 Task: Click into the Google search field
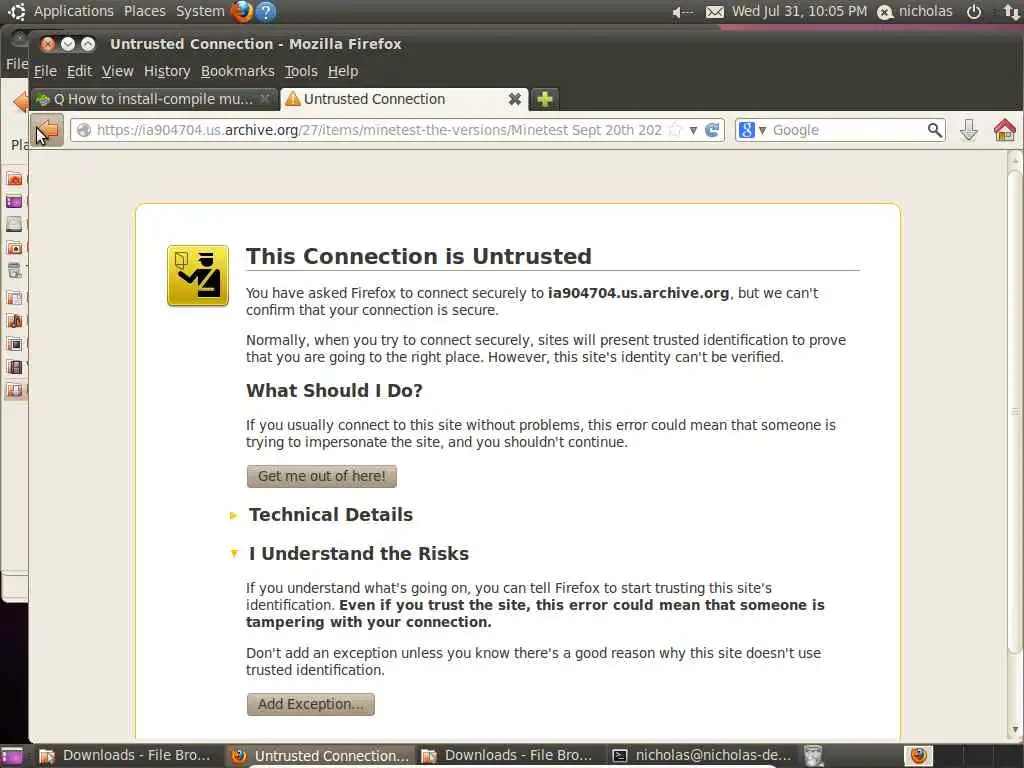[847, 130]
